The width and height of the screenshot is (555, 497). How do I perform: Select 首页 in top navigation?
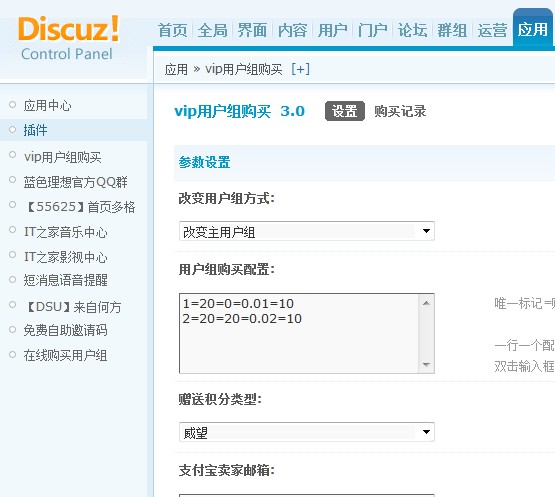[172, 30]
